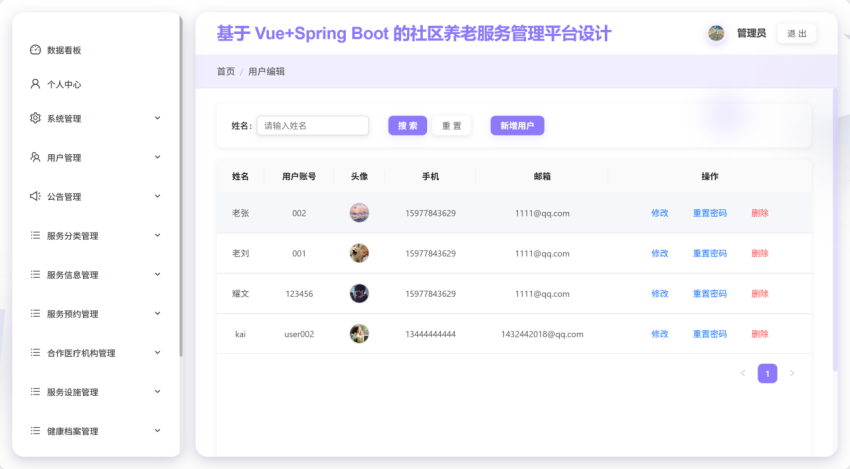Expand the 服务预约管理 chevron
Image resolution: width=850 pixels, height=469 pixels.
tap(157, 313)
